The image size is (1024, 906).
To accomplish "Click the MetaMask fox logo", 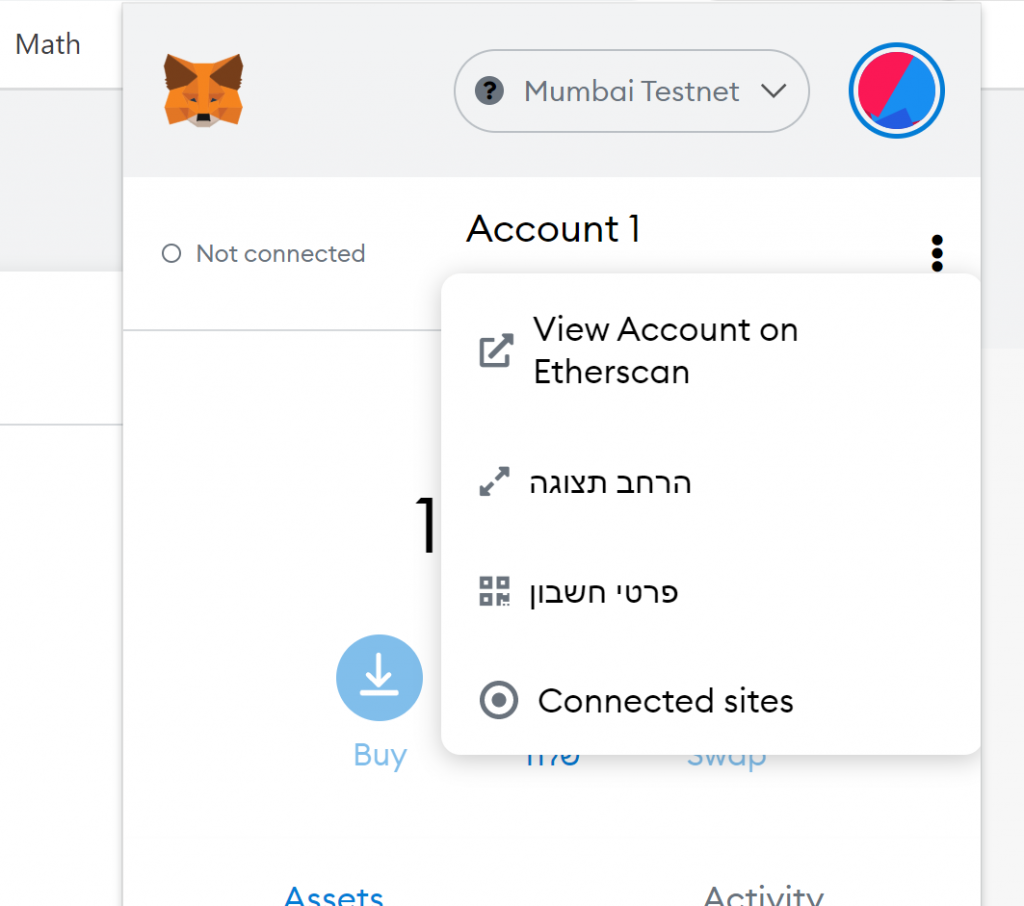I will tap(204, 91).
